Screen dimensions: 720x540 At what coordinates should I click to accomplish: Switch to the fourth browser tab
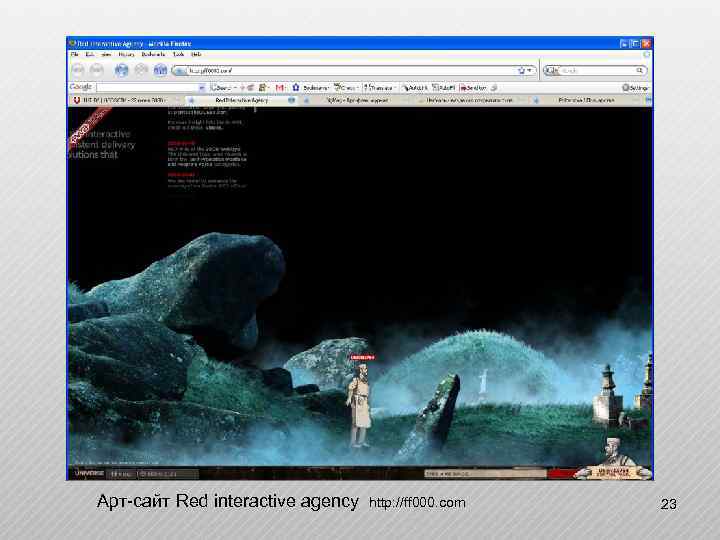pos(469,100)
